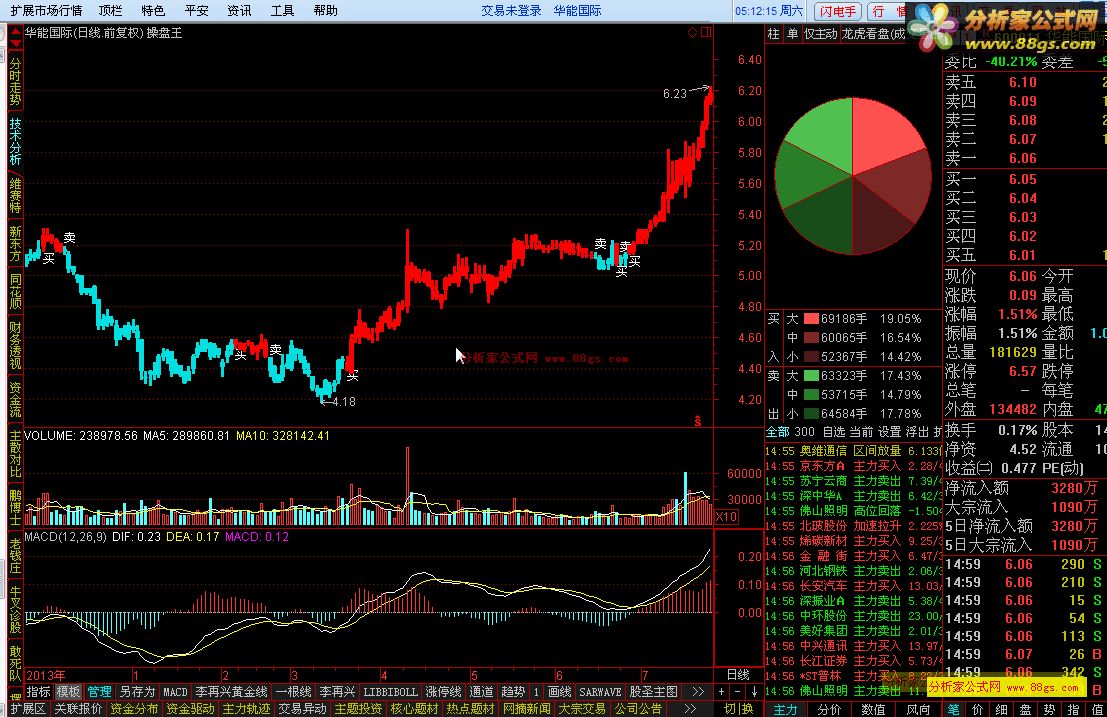This screenshot has height=717, width=1107.
Task: Open the 主力轨迹 bottom tab
Action: coord(246,709)
